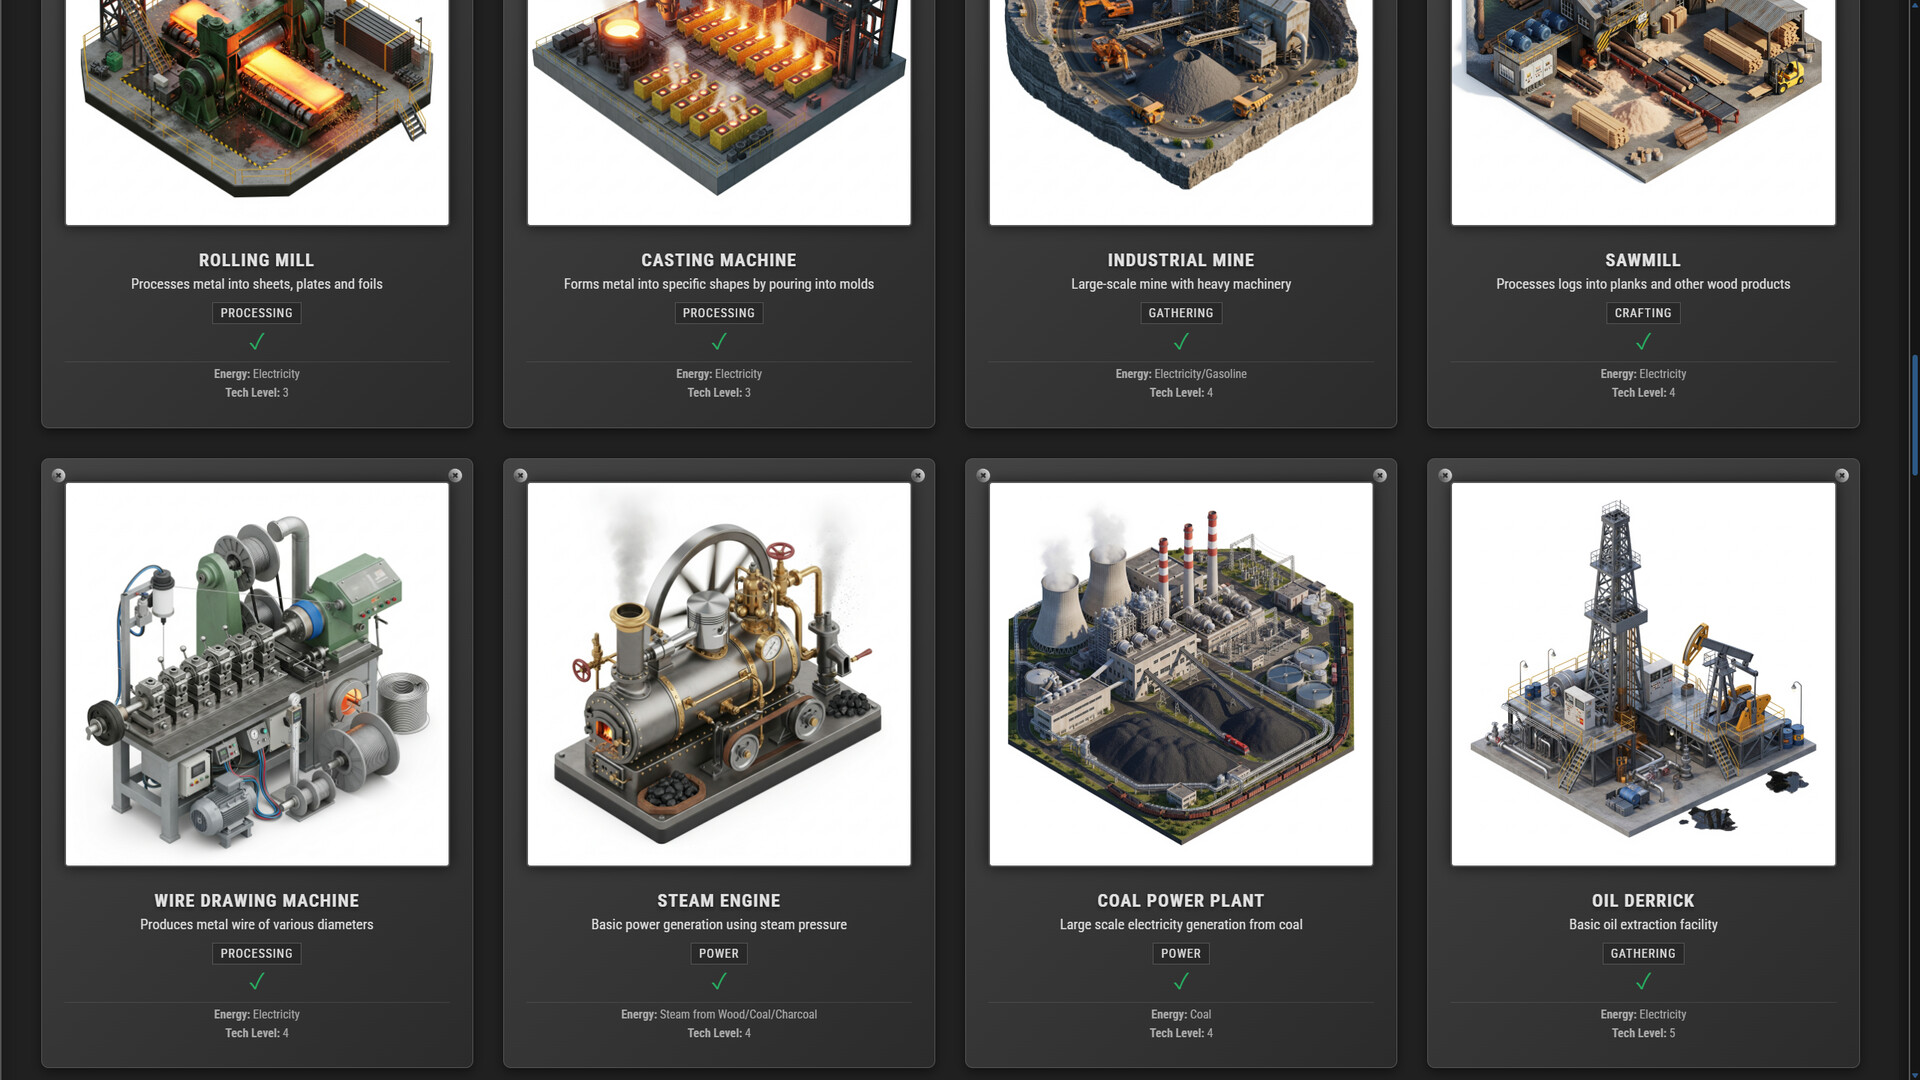Click the Oil Derrick image thumbnail
The width and height of the screenshot is (1920, 1080).
1643,672
